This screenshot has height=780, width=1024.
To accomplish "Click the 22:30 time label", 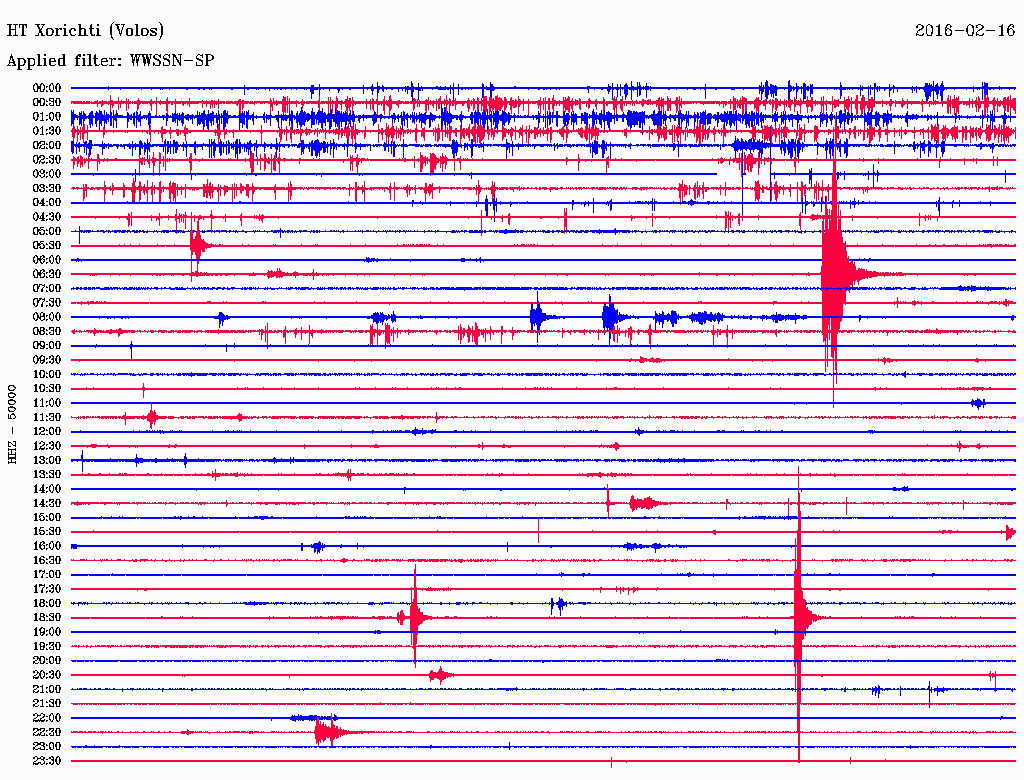I will [x=47, y=732].
